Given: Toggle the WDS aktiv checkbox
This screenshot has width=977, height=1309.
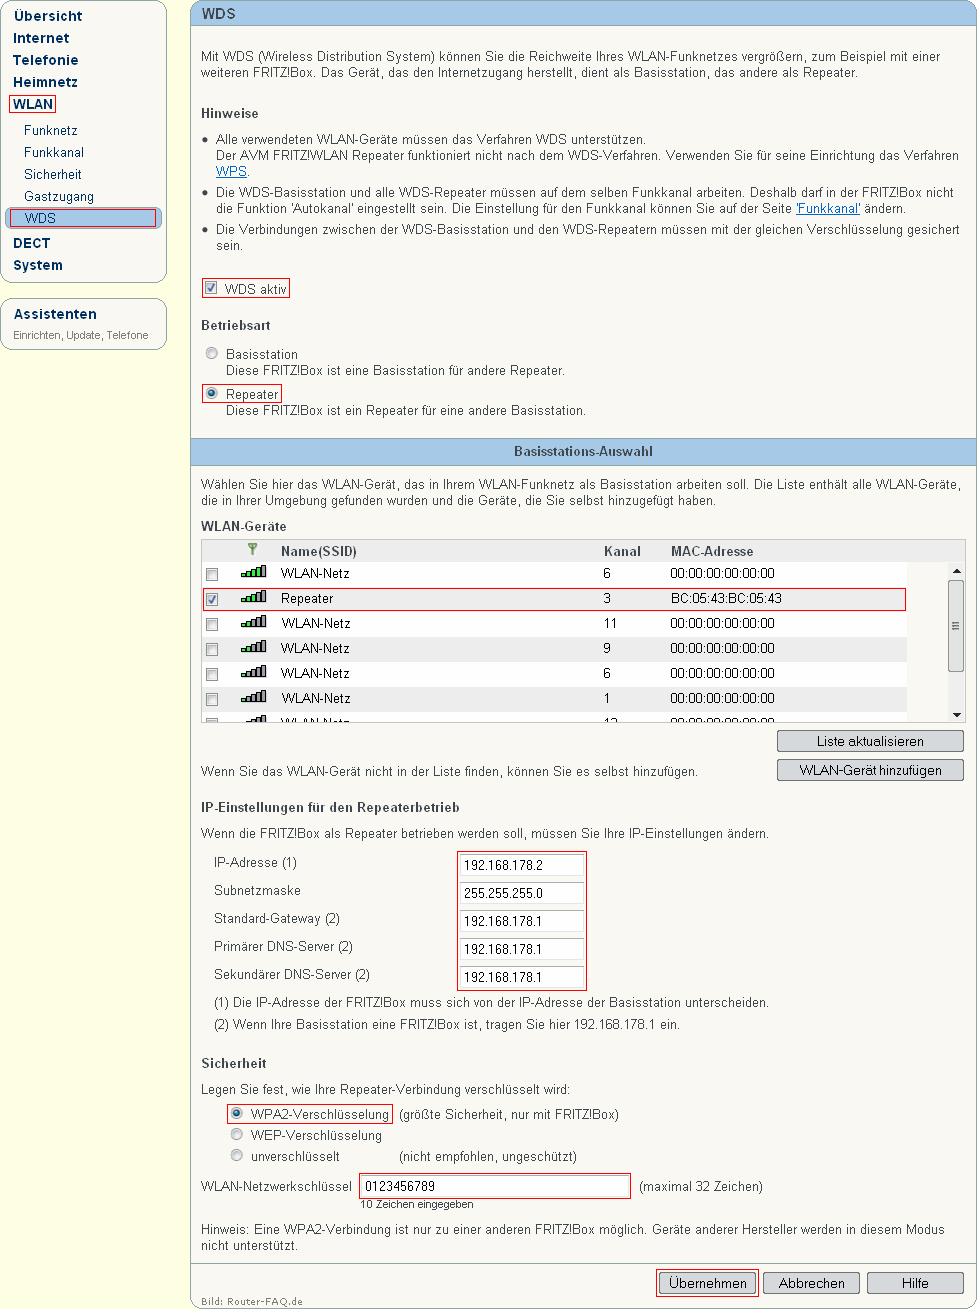Looking at the screenshot, I should 211,288.
